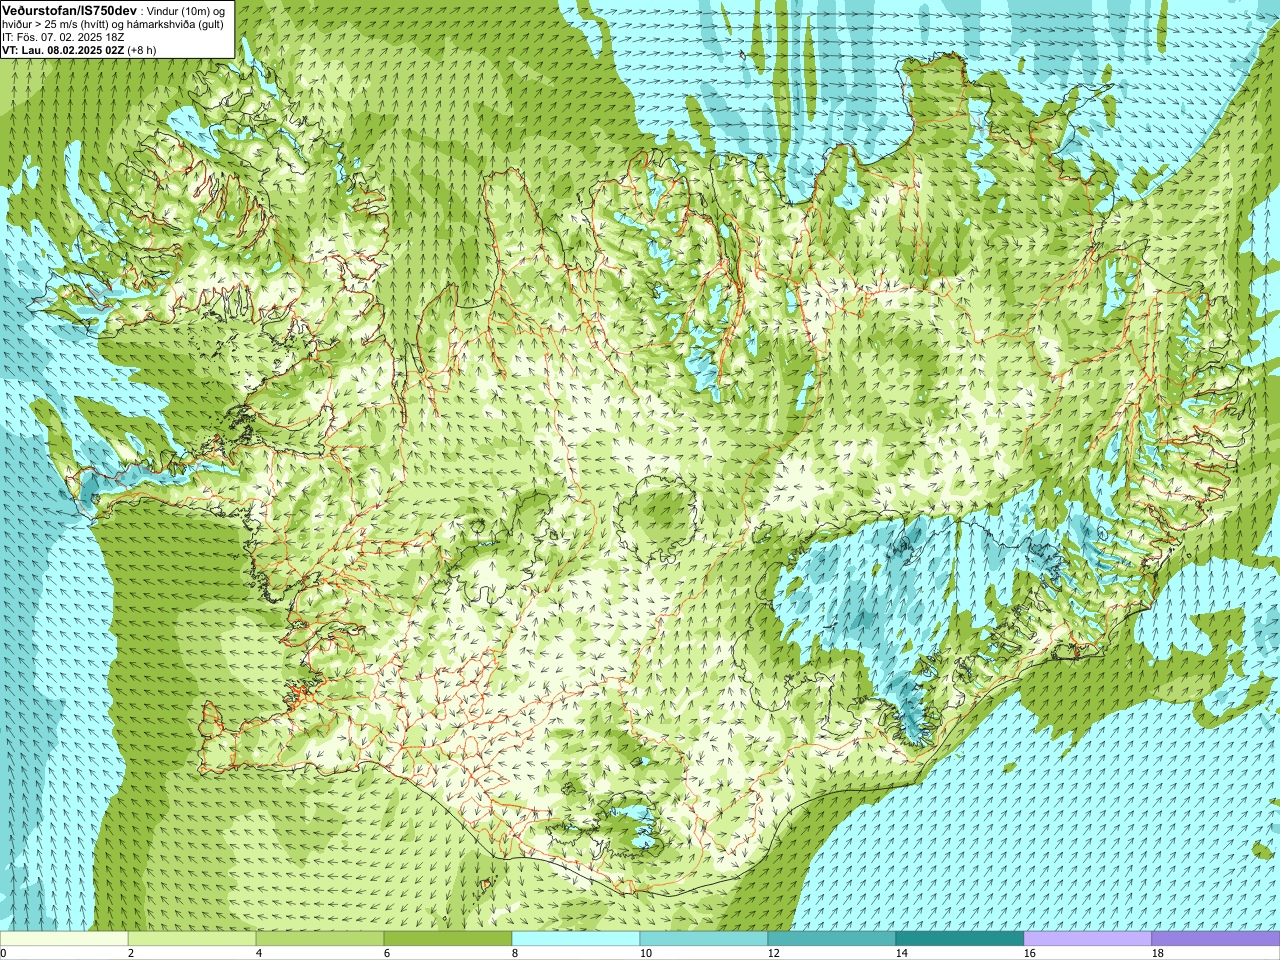Screen dimensions: 1280x960
Task: Click the 6–8 m/s dark green legend swatch
Action: tap(448, 939)
